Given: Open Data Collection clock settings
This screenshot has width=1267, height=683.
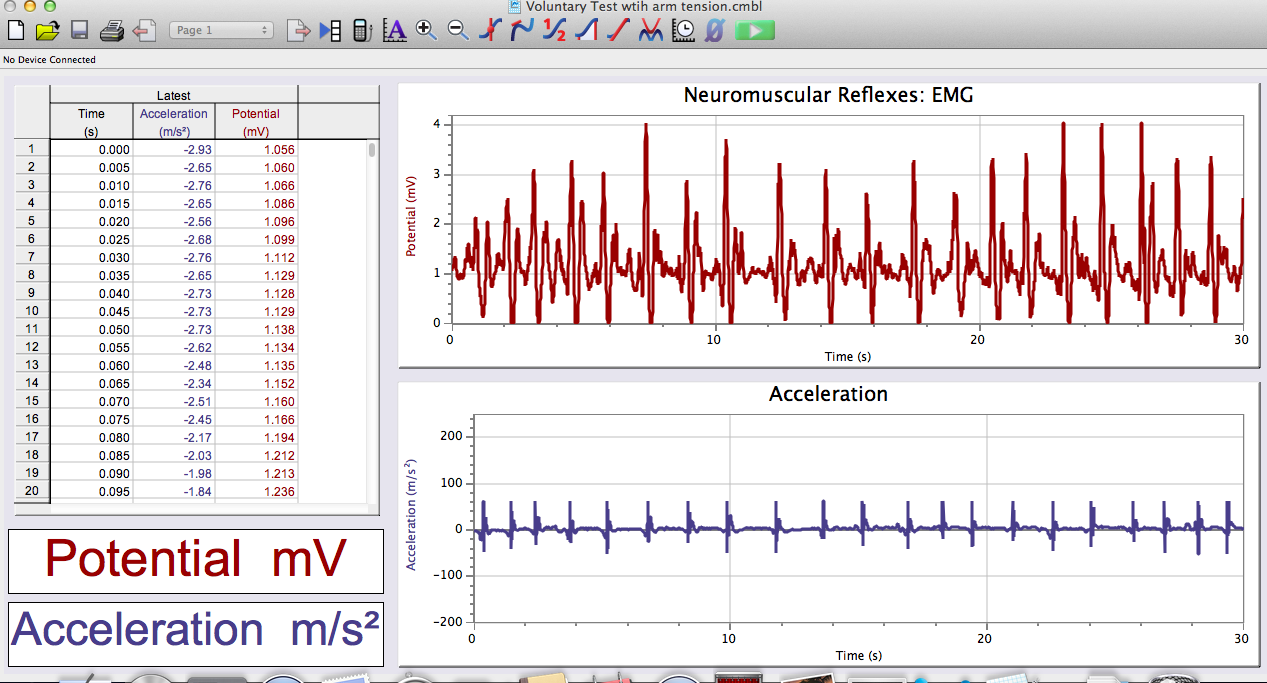Looking at the screenshot, I should point(683,30).
